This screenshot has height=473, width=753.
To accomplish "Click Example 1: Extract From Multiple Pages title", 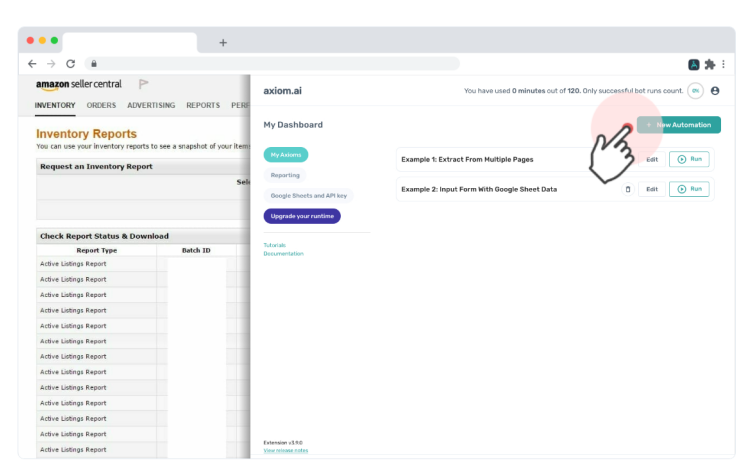I will (467, 159).
